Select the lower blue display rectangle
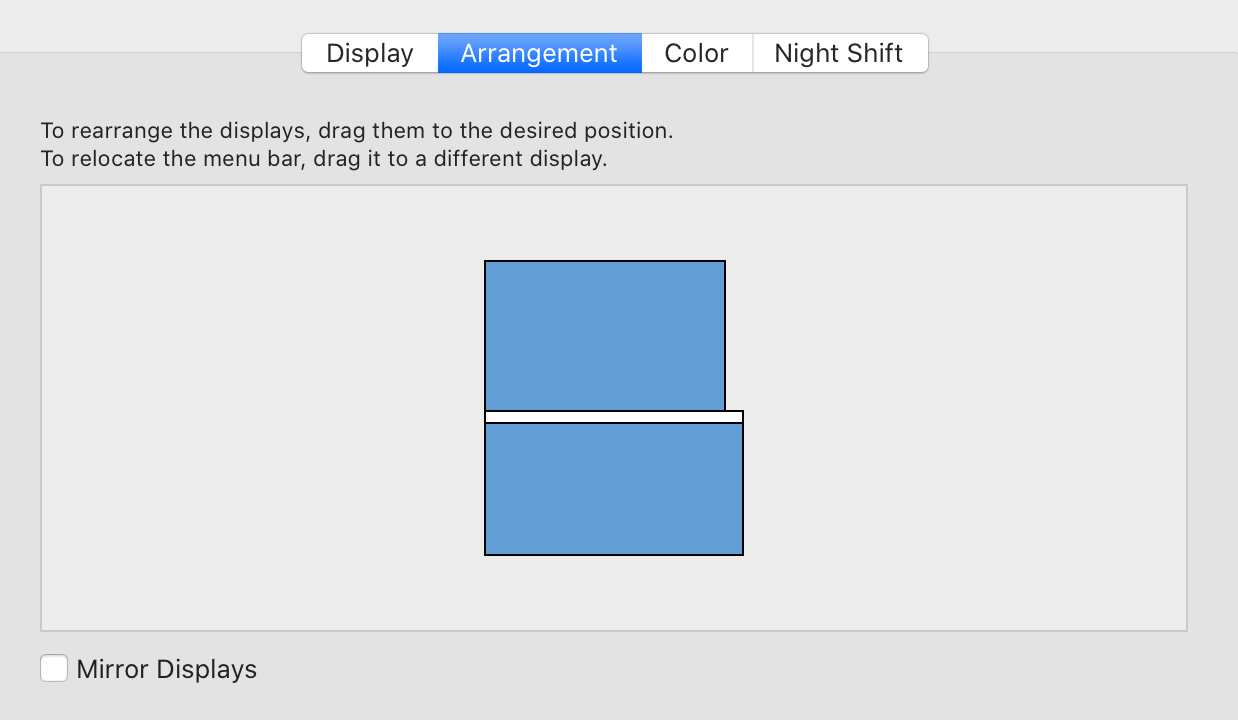The image size is (1238, 720). tap(613, 489)
